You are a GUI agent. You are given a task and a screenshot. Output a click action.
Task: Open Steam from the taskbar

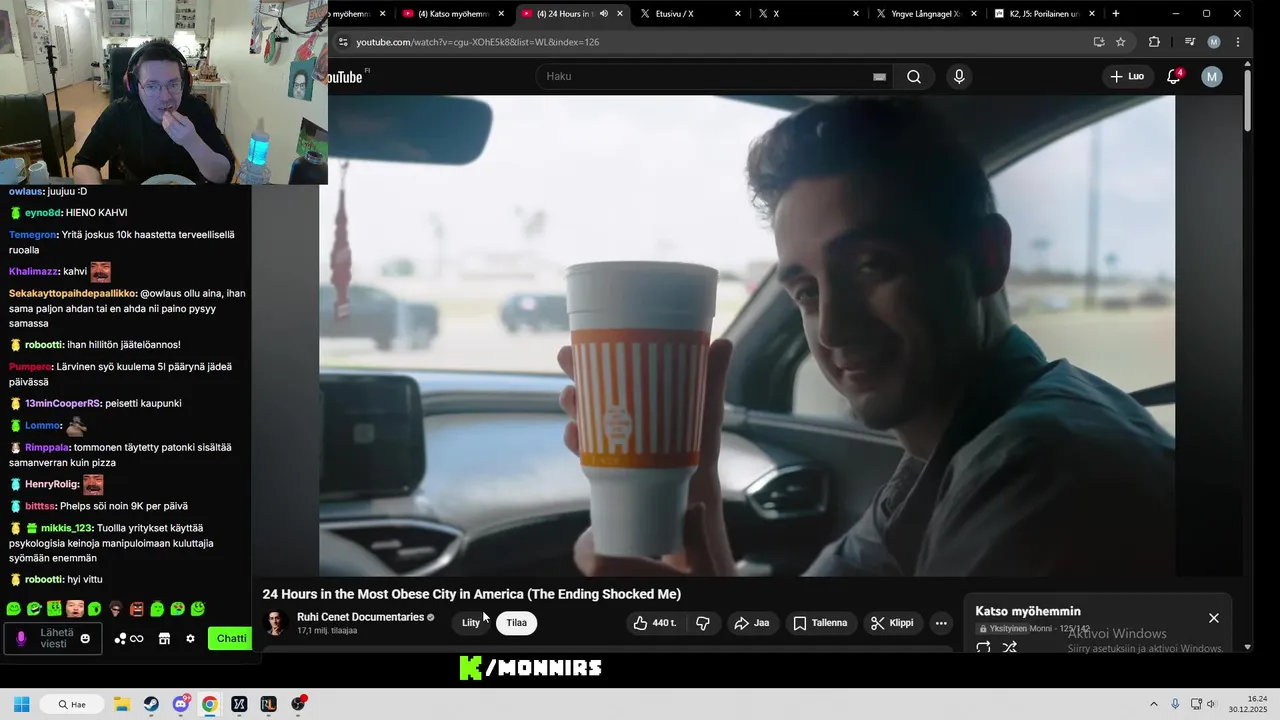point(150,704)
